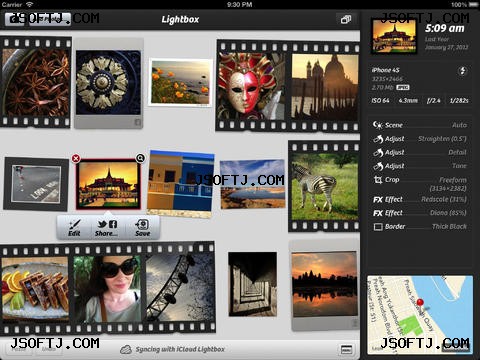Choose Edit in the photo popup
Viewport: 480px width, 360px height.
(74, 228)
